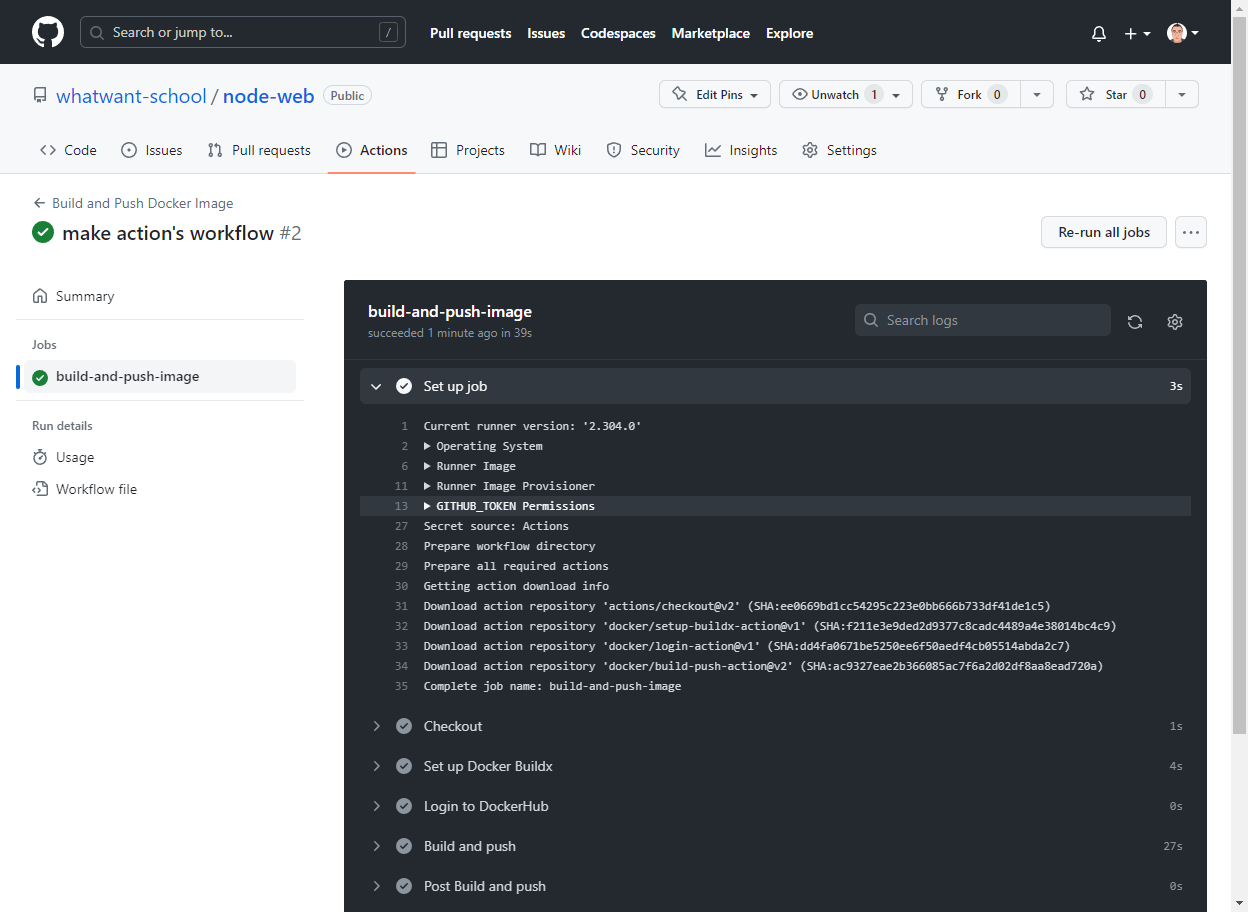Open Issues in top navigation
This screenshot has height=912, width=1248.
(546, 33)
